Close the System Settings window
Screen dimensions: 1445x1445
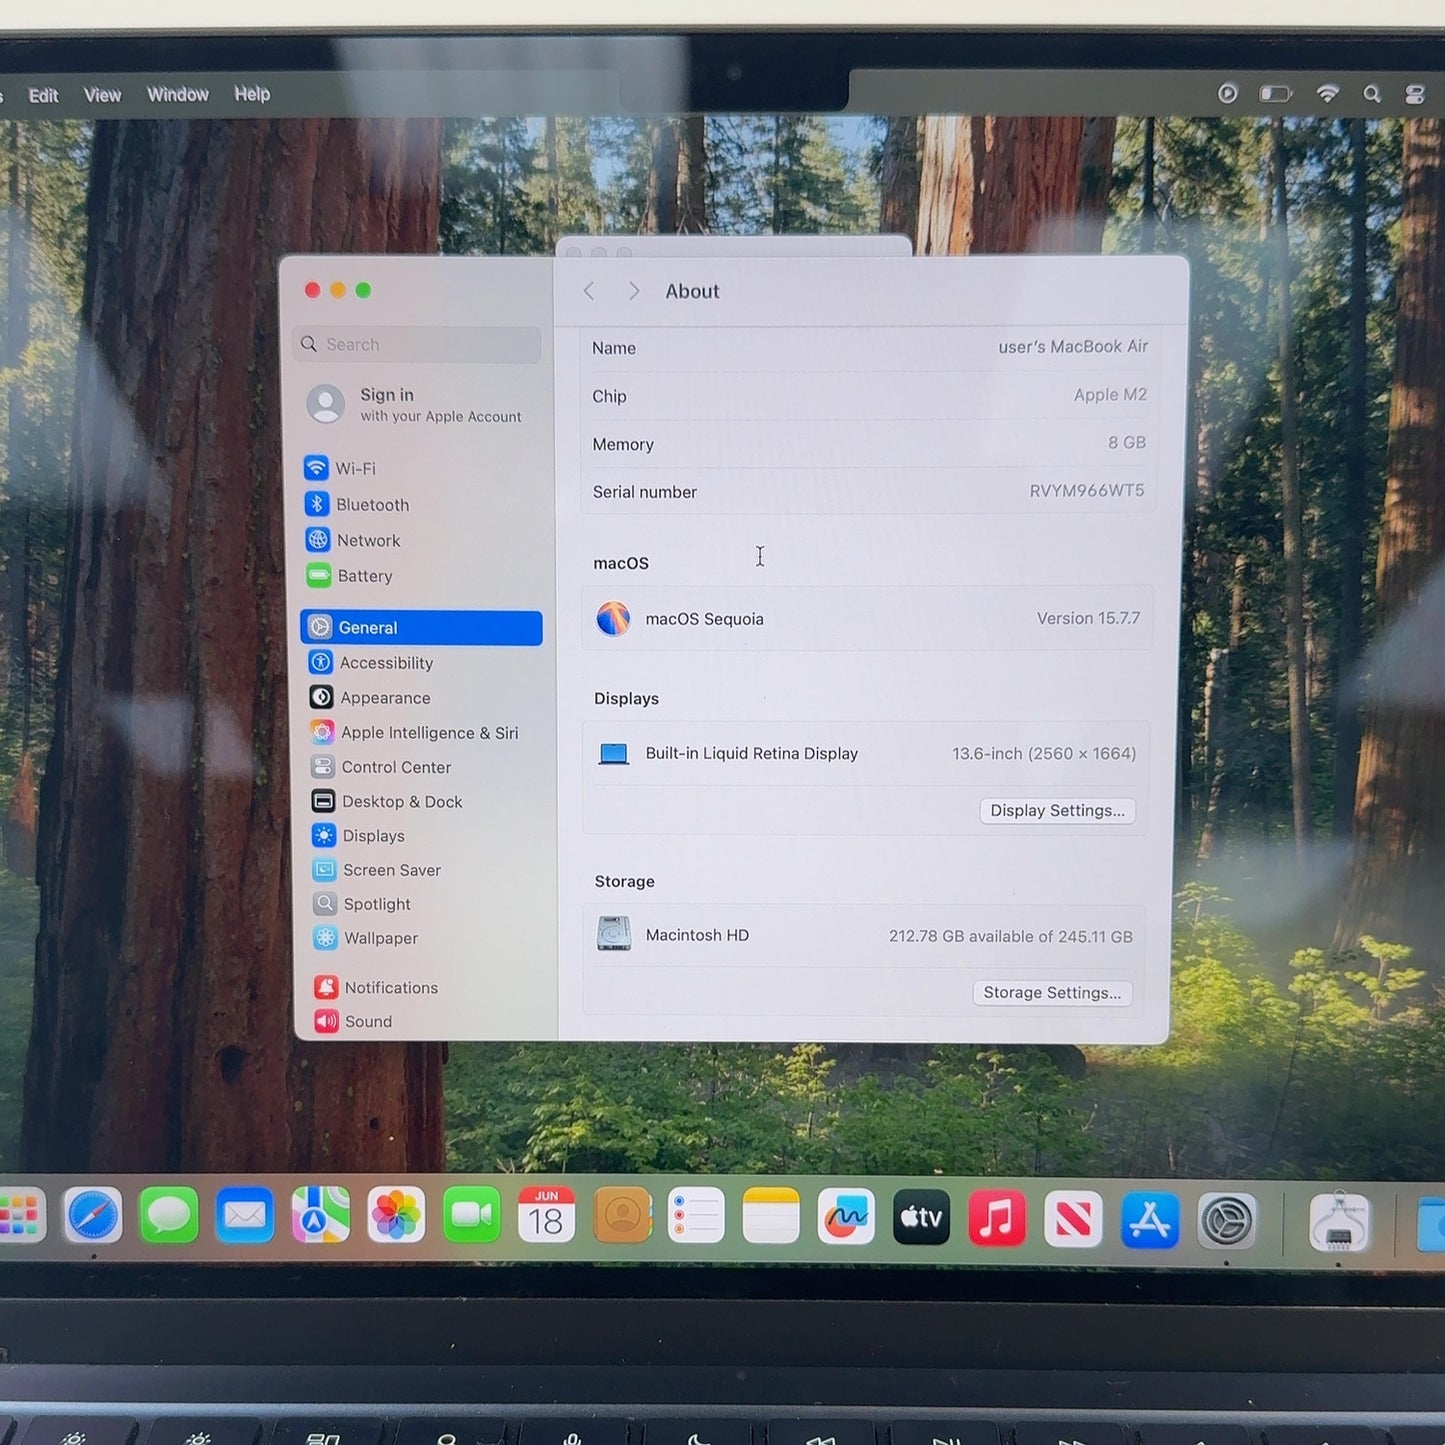click(312, 290)
